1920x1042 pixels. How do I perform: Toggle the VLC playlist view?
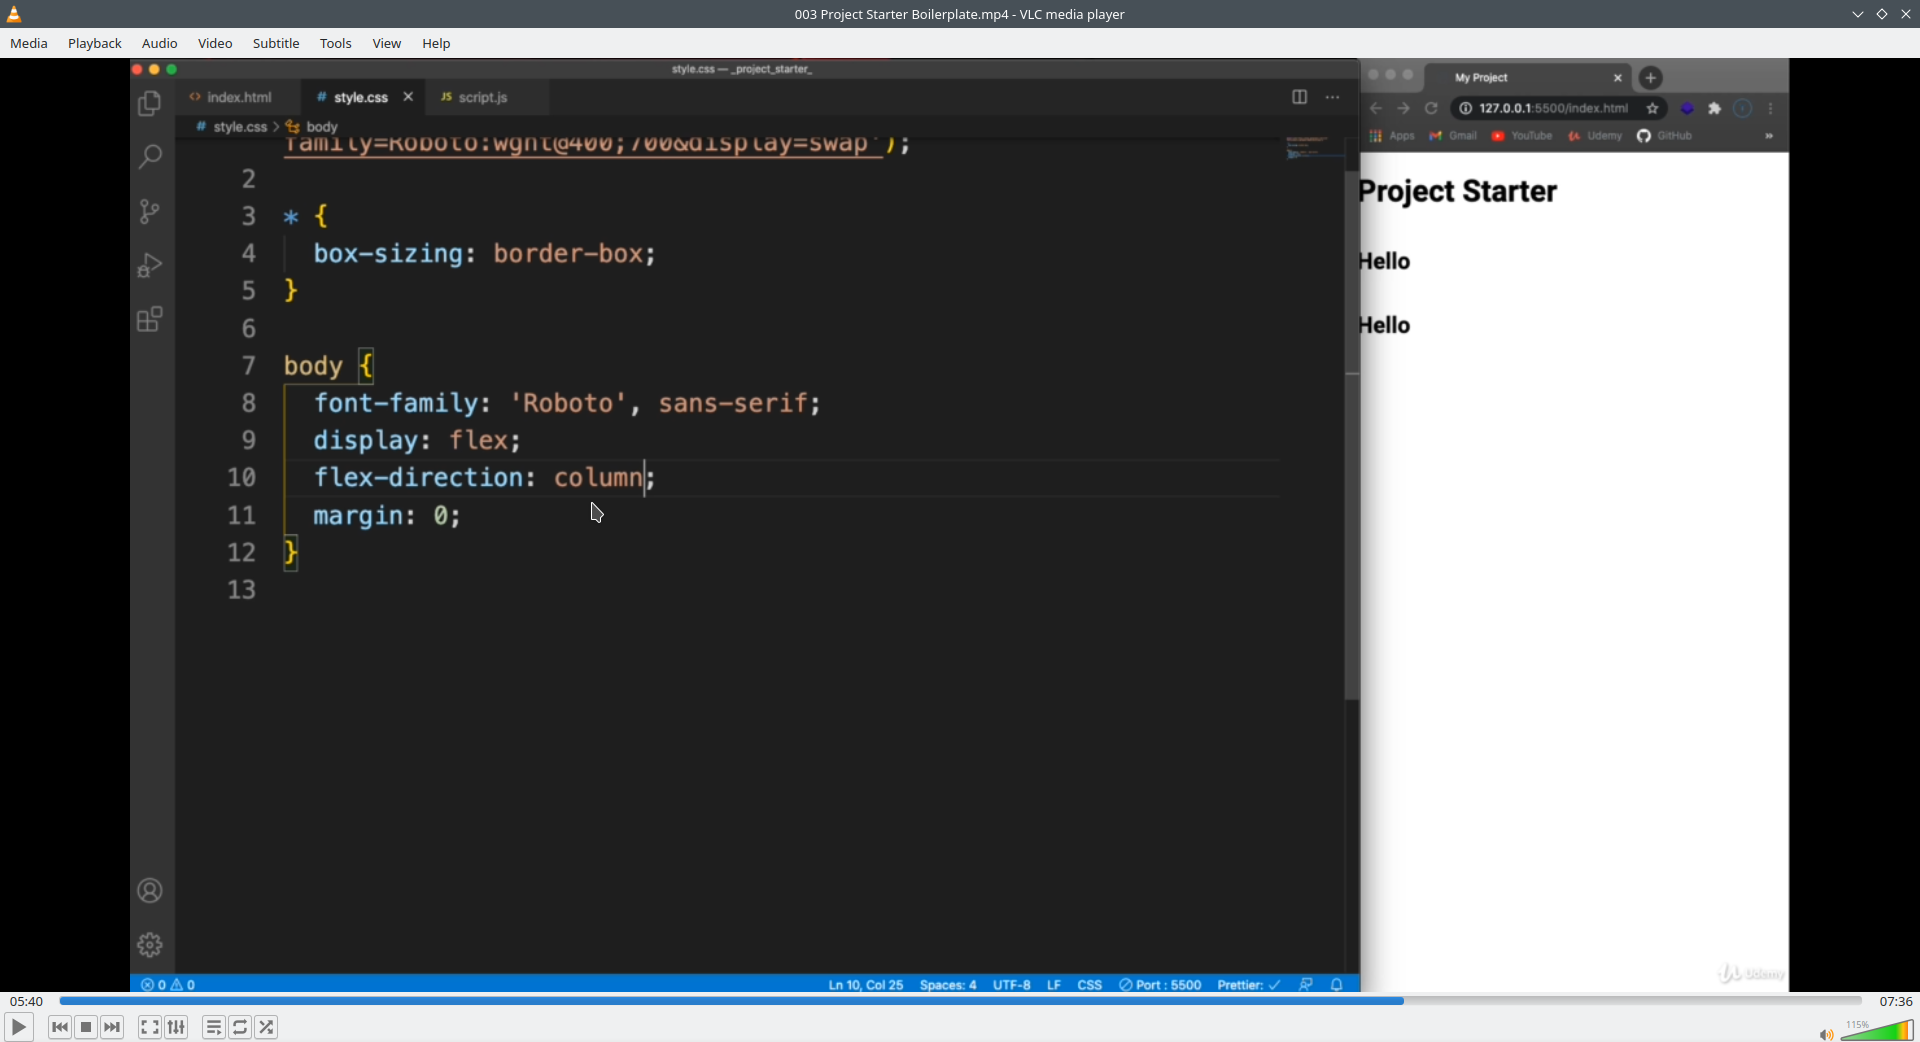point(213,1027)
